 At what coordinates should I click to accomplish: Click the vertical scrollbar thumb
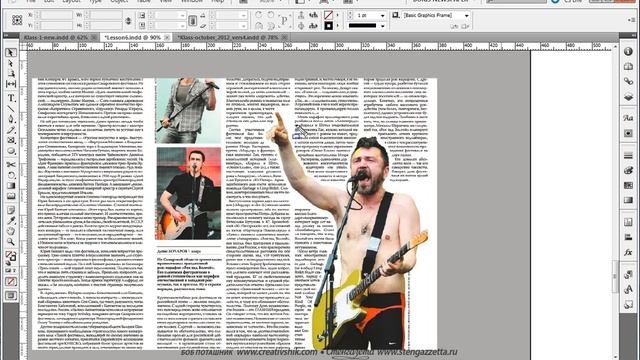point(615,276)
